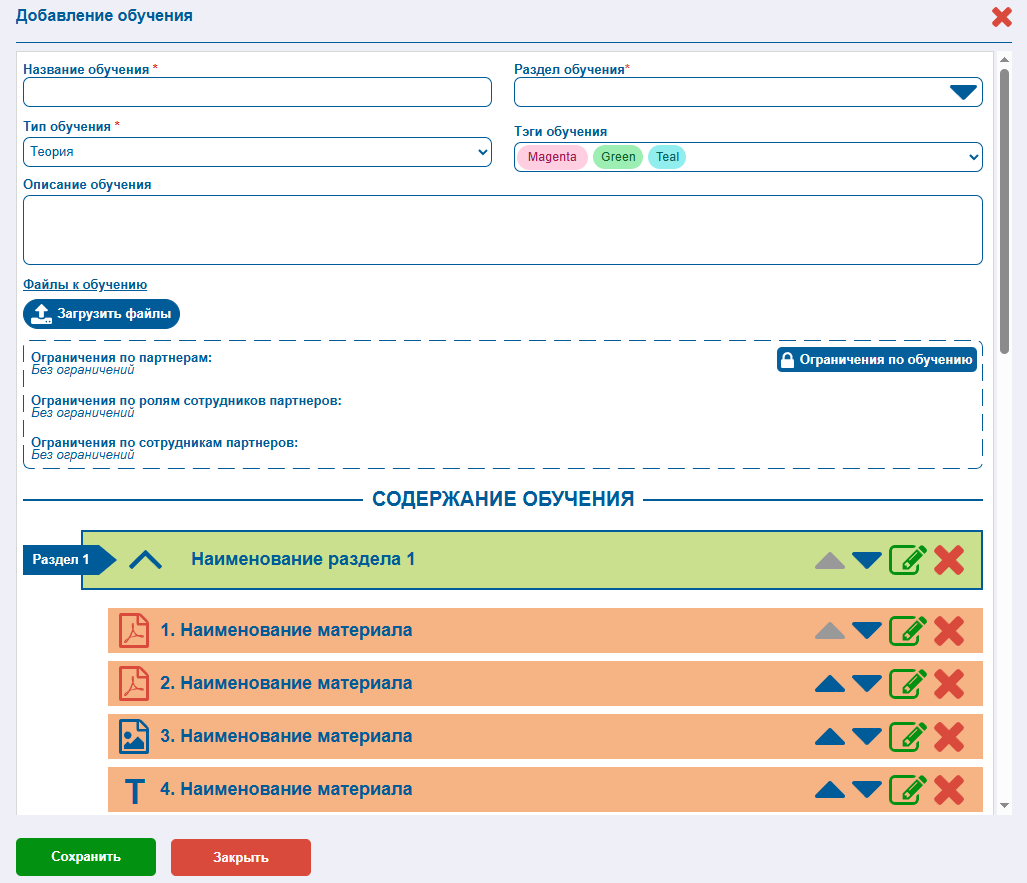1027x883 pixels.
Task: Click '4. Наименование материала' text
Action: (x=286, y=789)
